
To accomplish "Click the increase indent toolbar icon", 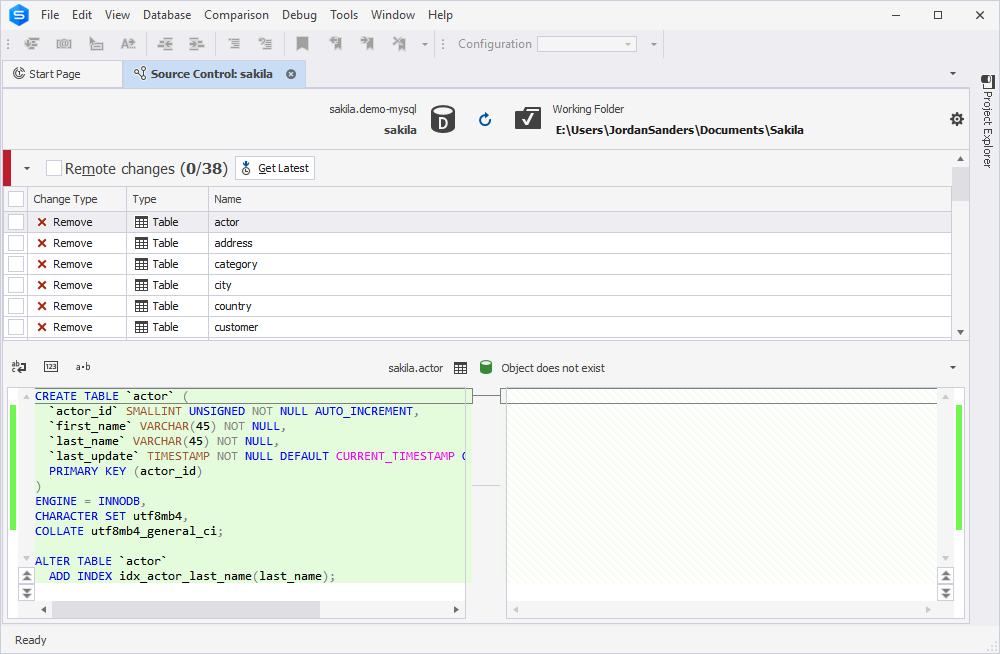I will [196, 43].
